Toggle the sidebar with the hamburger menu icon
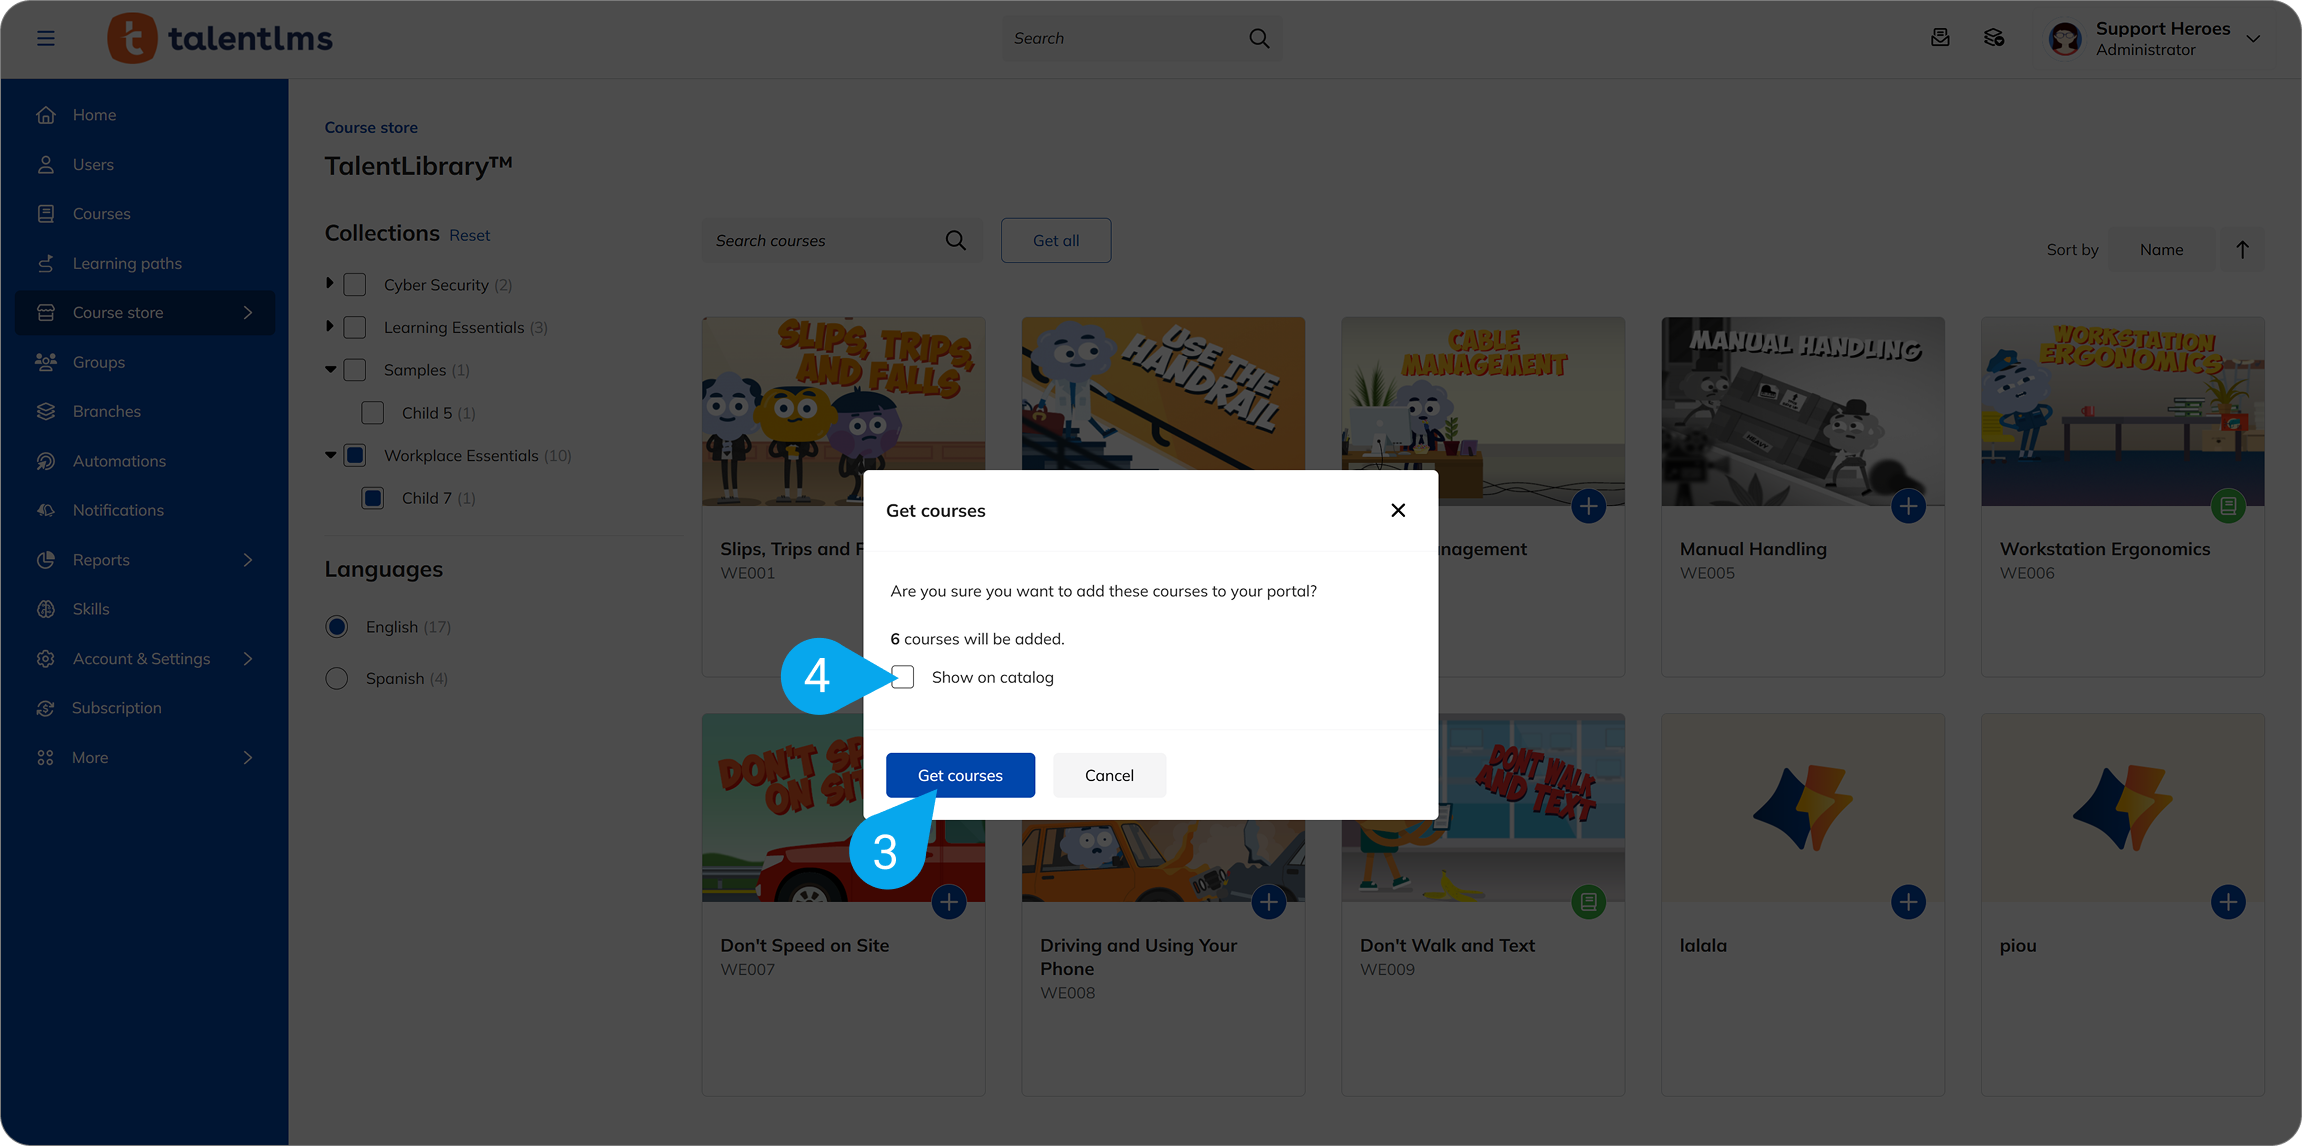Viewport: 2302px width, 1146px height. pyautogui.click(x=46, y=38)
